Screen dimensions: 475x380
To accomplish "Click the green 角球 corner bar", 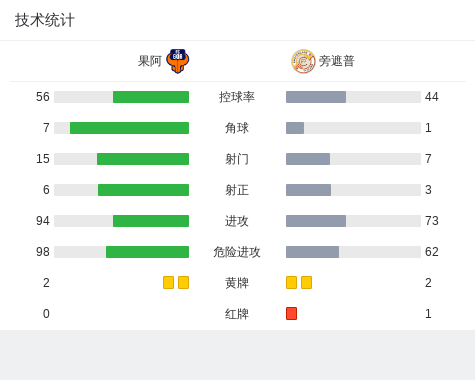I will pos(129,128).
